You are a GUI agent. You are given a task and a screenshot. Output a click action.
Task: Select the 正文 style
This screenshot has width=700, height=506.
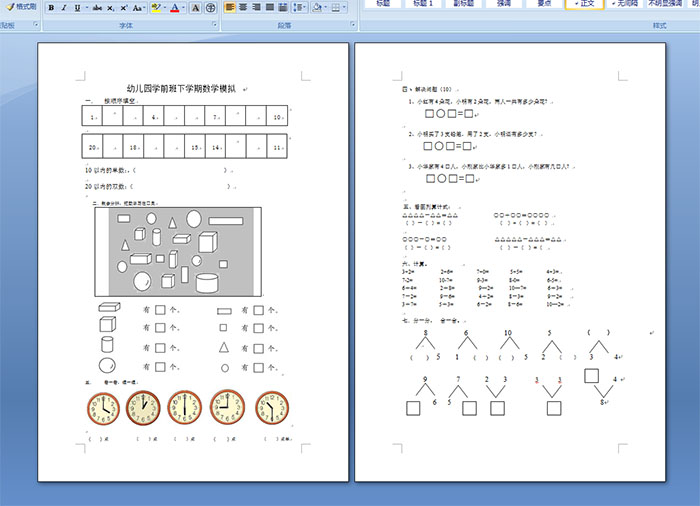584,4
